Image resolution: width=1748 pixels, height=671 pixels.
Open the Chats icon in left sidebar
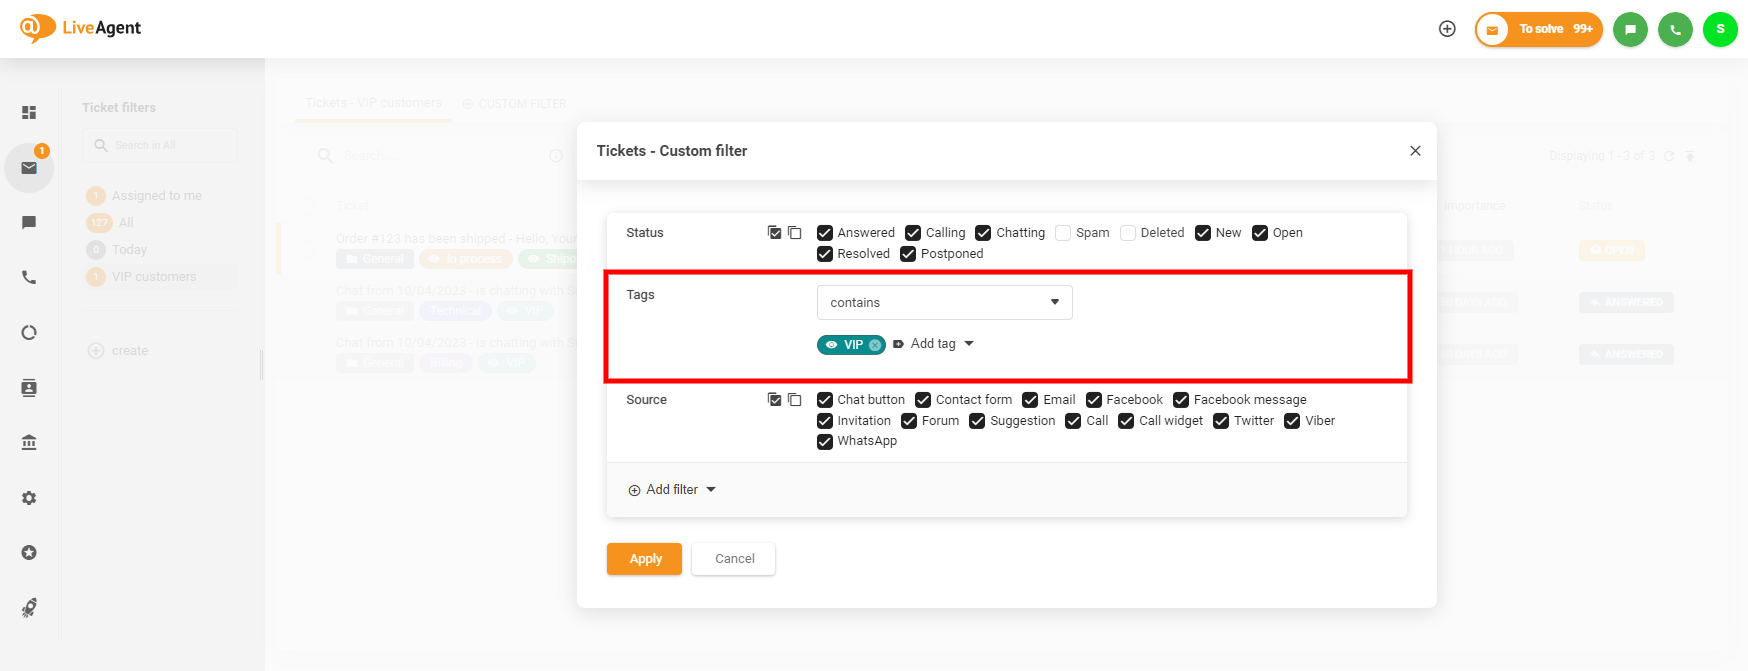point(29,222)
